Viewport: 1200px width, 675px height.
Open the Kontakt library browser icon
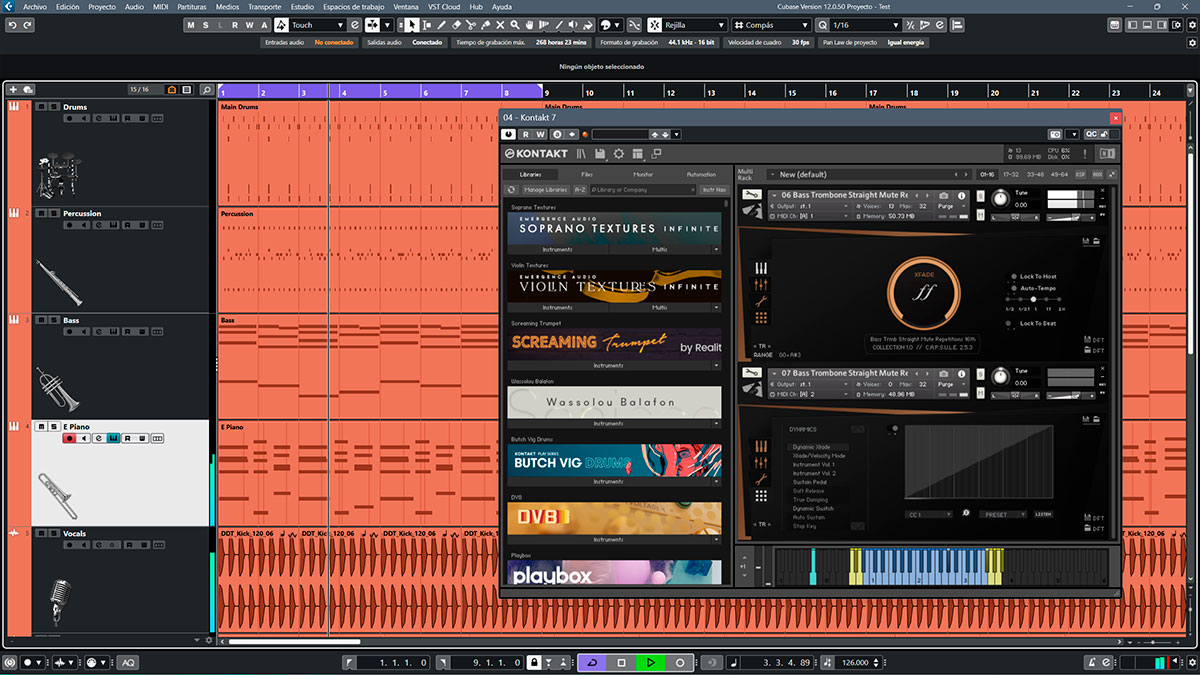point(580,154)
